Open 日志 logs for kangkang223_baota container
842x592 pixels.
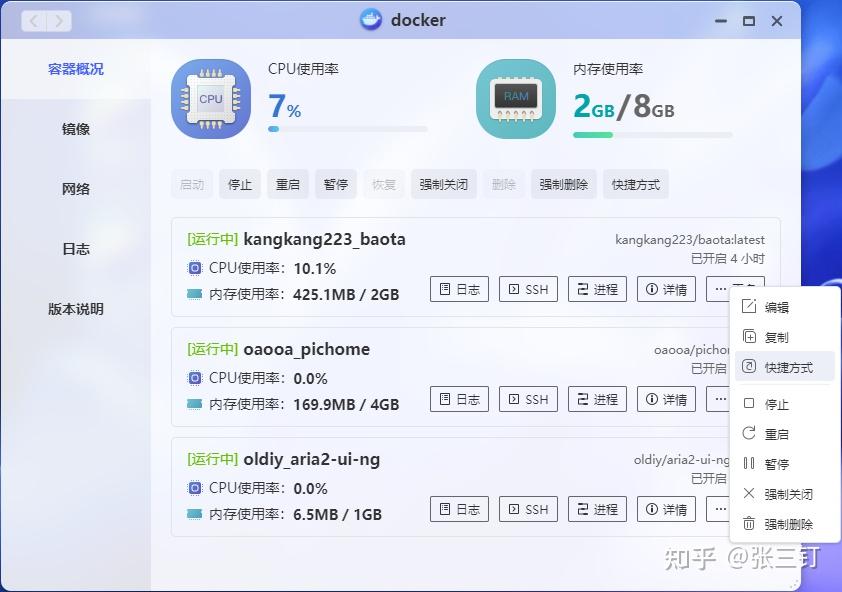pos(458,289)
